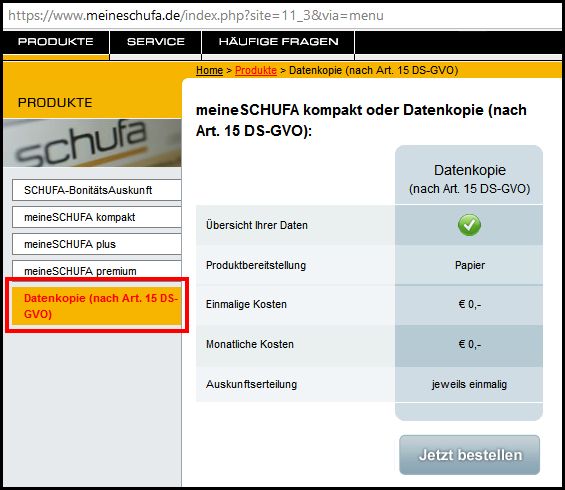Click the 'Auskunftserteilung' row label
The image size is (565, 490).
(252, 384)
